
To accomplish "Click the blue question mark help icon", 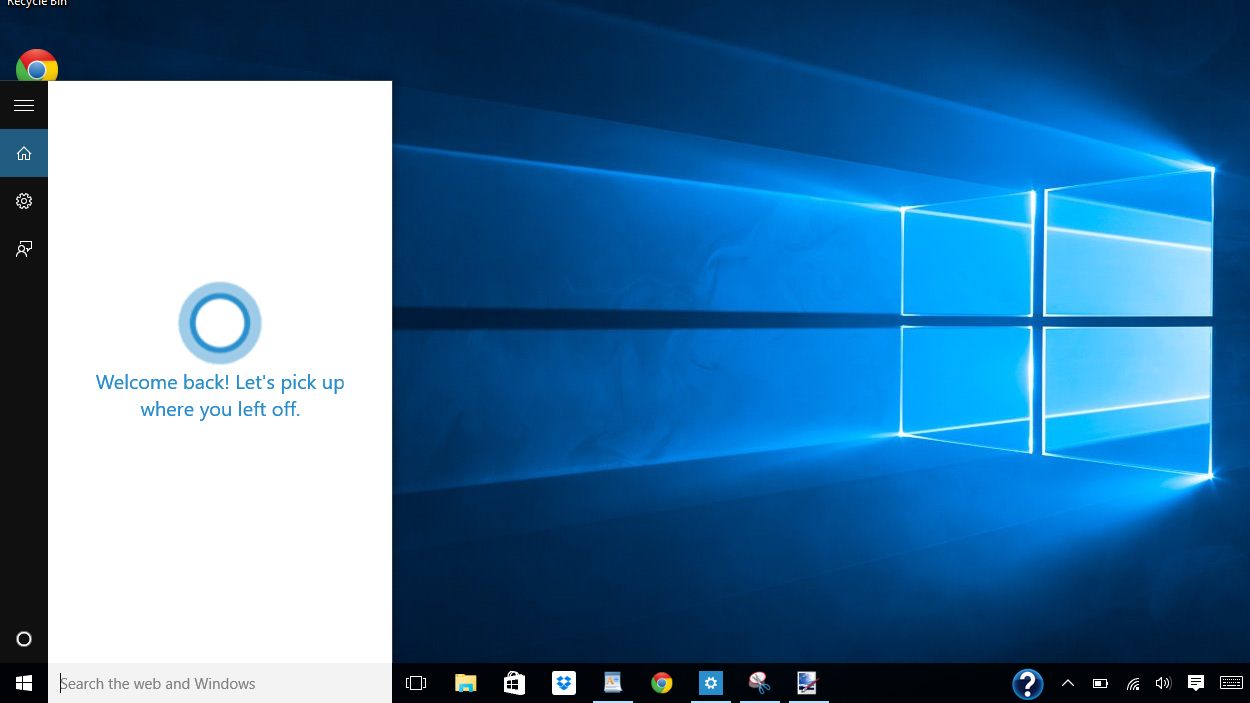I will (1027, 684).
